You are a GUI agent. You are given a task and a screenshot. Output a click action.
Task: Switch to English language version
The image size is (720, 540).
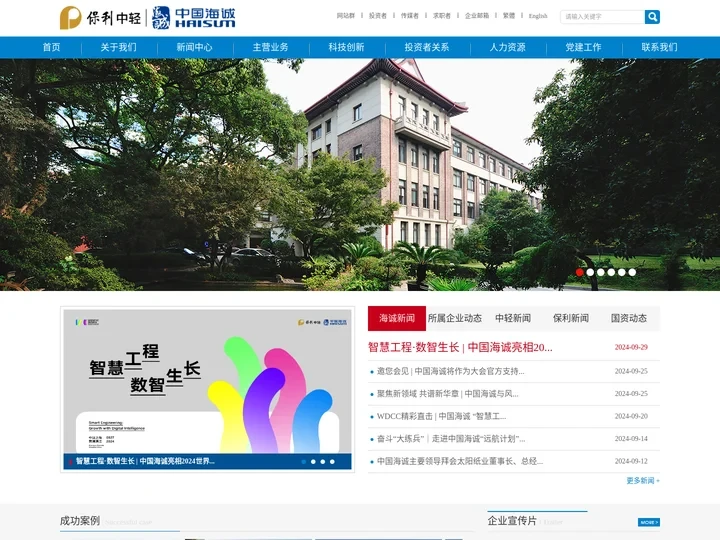pyautogui.click(x=538, y=16)
